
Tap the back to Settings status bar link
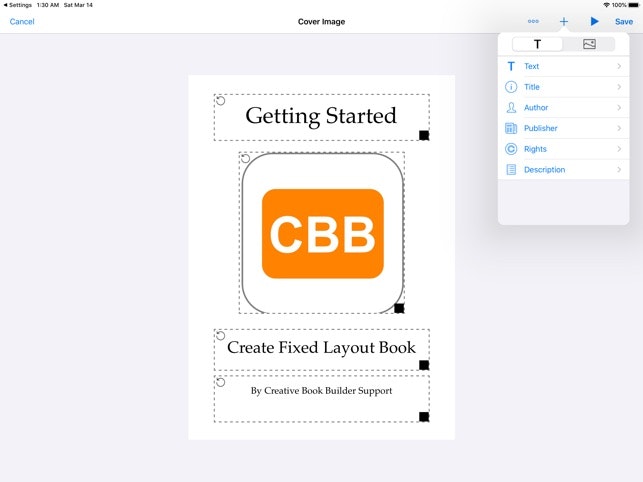click(x=18, y=5)
